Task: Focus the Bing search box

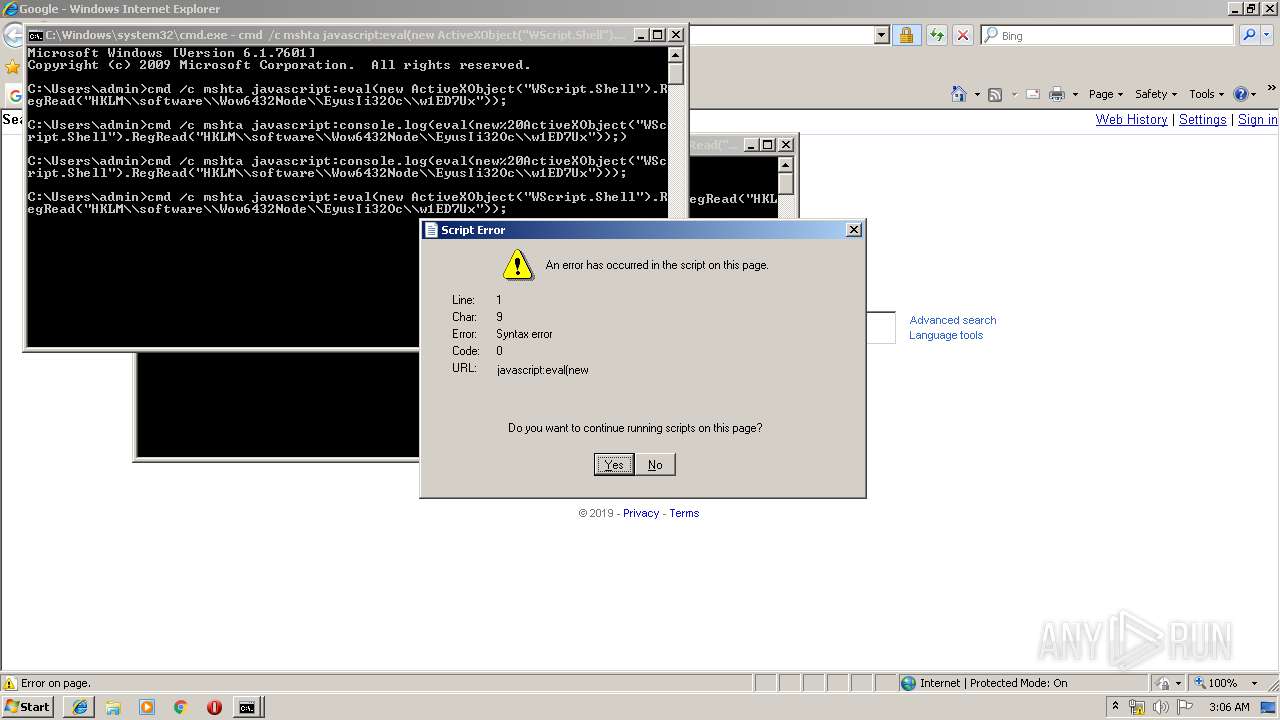Action: point(1107,35)
